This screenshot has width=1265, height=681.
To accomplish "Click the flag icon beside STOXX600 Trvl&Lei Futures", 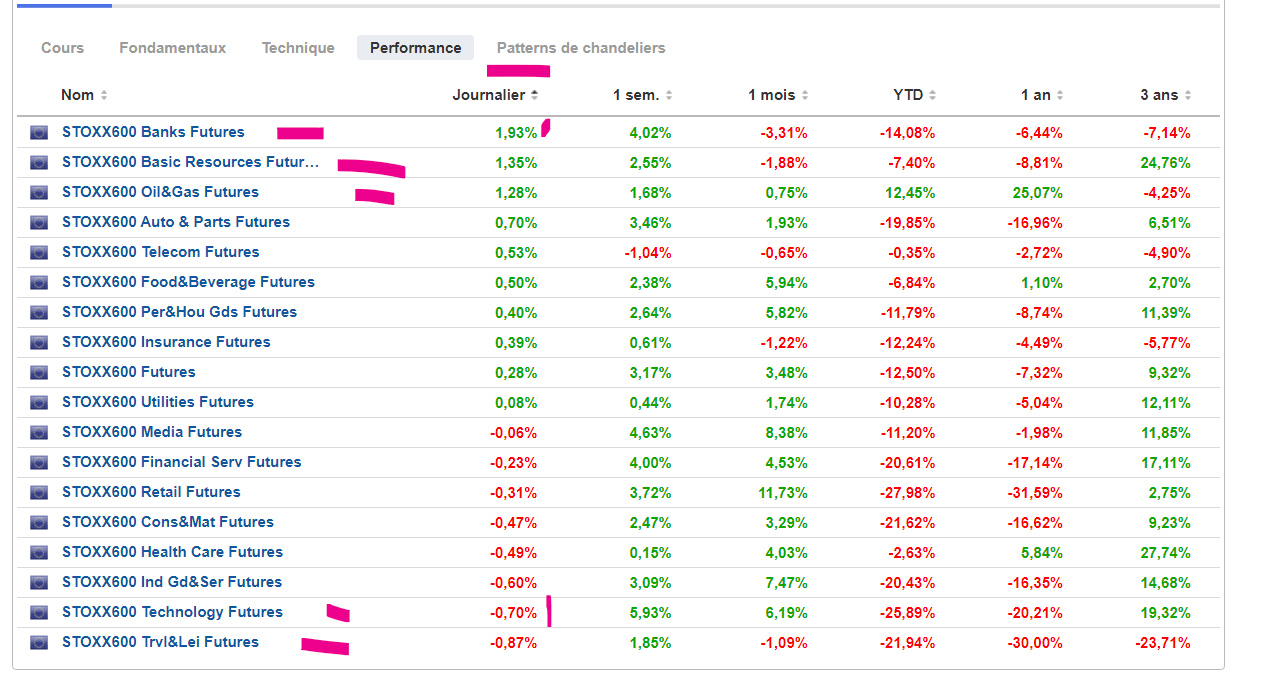I will coord(39,642).
